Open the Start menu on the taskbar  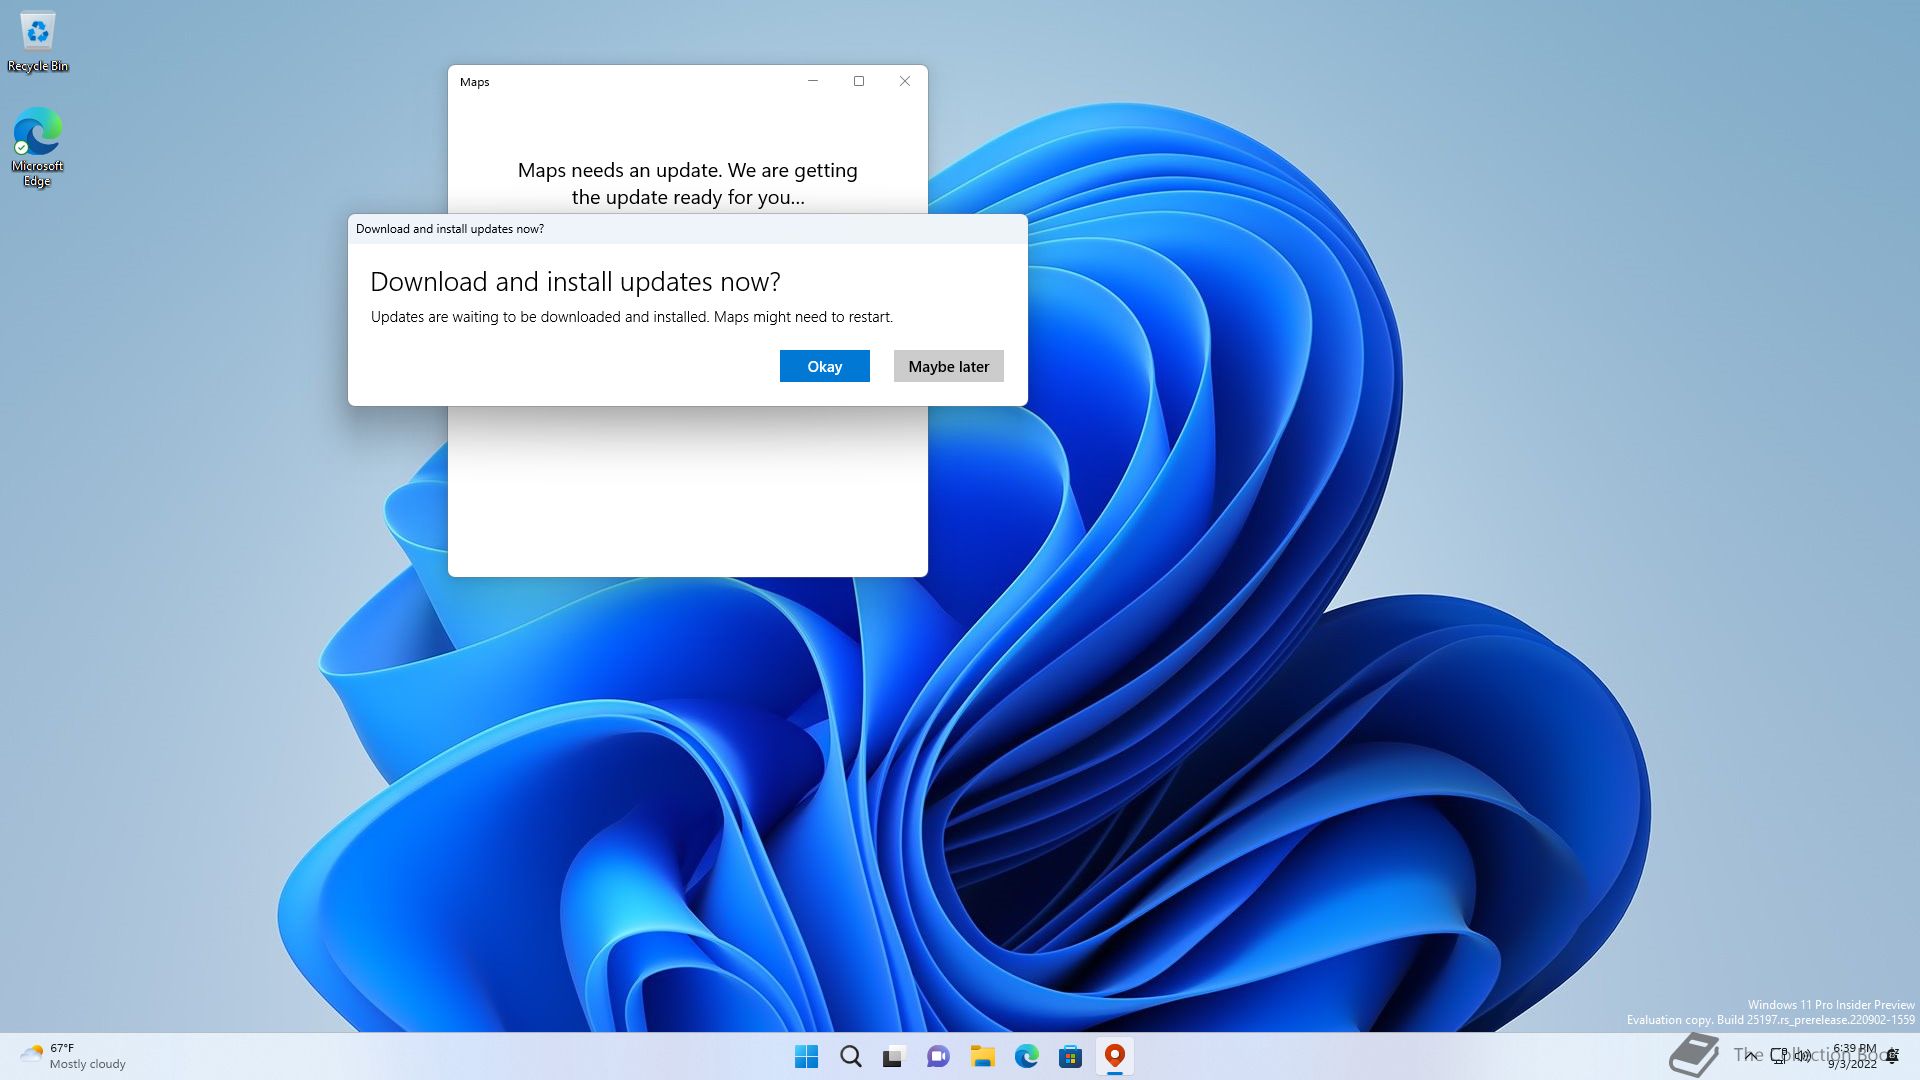click(x=806, y=1056)
